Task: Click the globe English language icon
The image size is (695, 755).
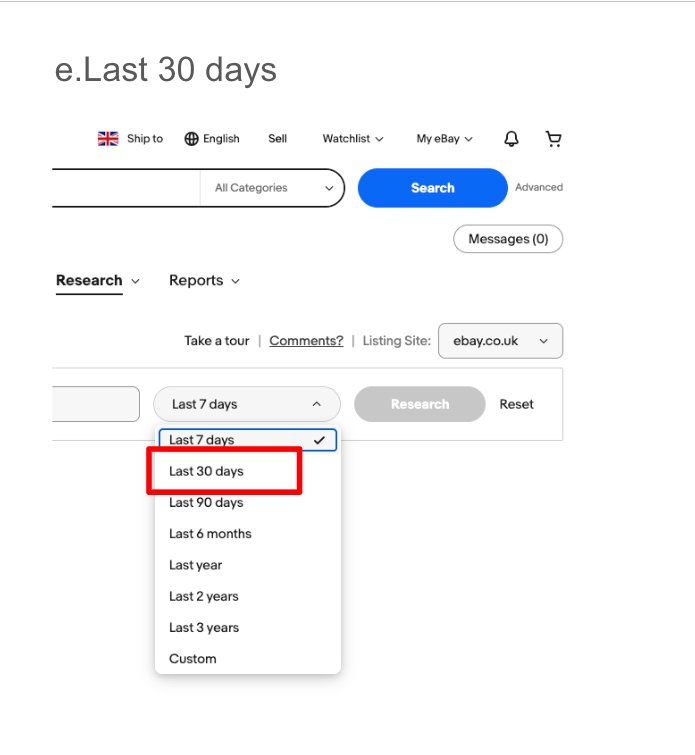Action: (192, 139)
